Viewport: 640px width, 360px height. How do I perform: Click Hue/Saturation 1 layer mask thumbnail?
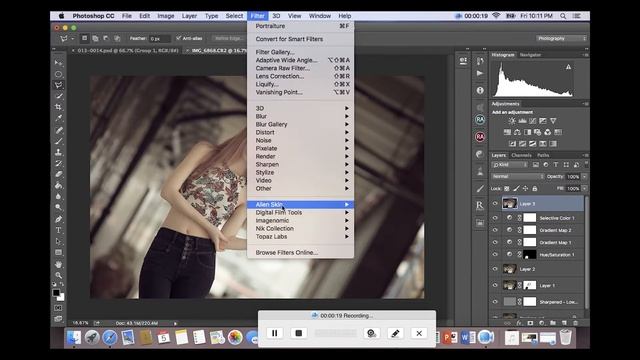click(530, 255)
